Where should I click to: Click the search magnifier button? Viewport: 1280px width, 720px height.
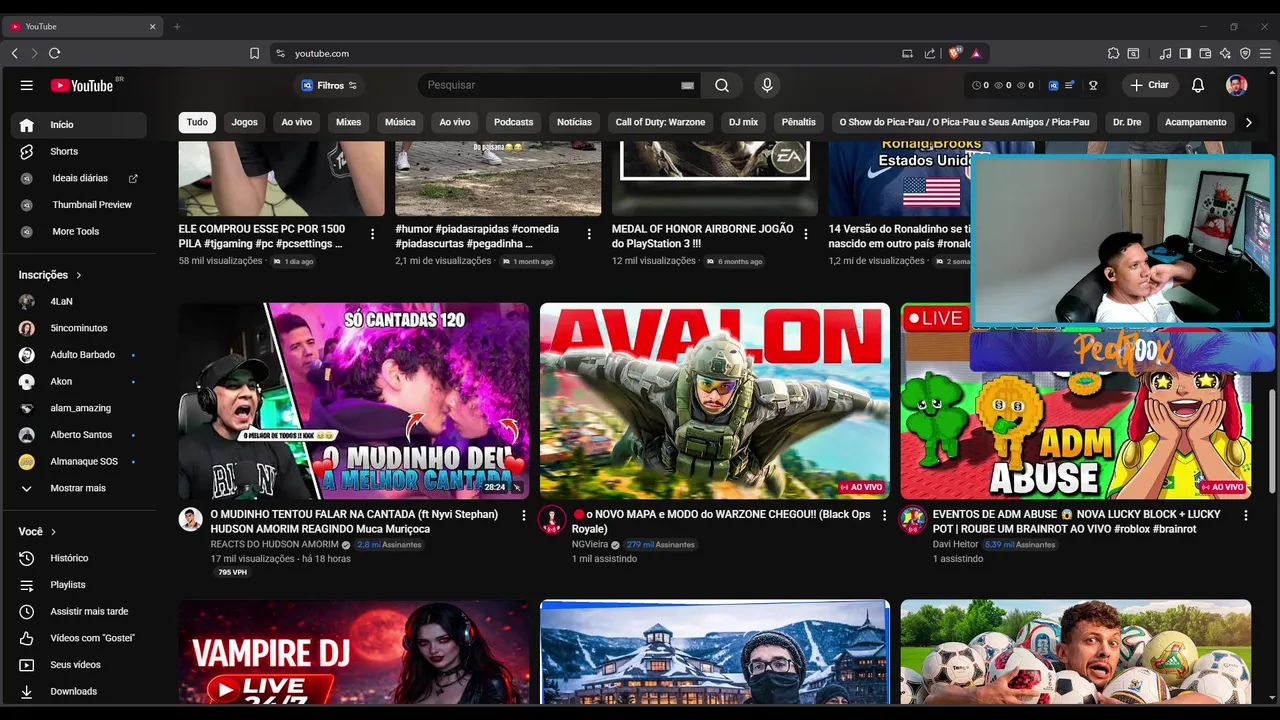[722, 85]
